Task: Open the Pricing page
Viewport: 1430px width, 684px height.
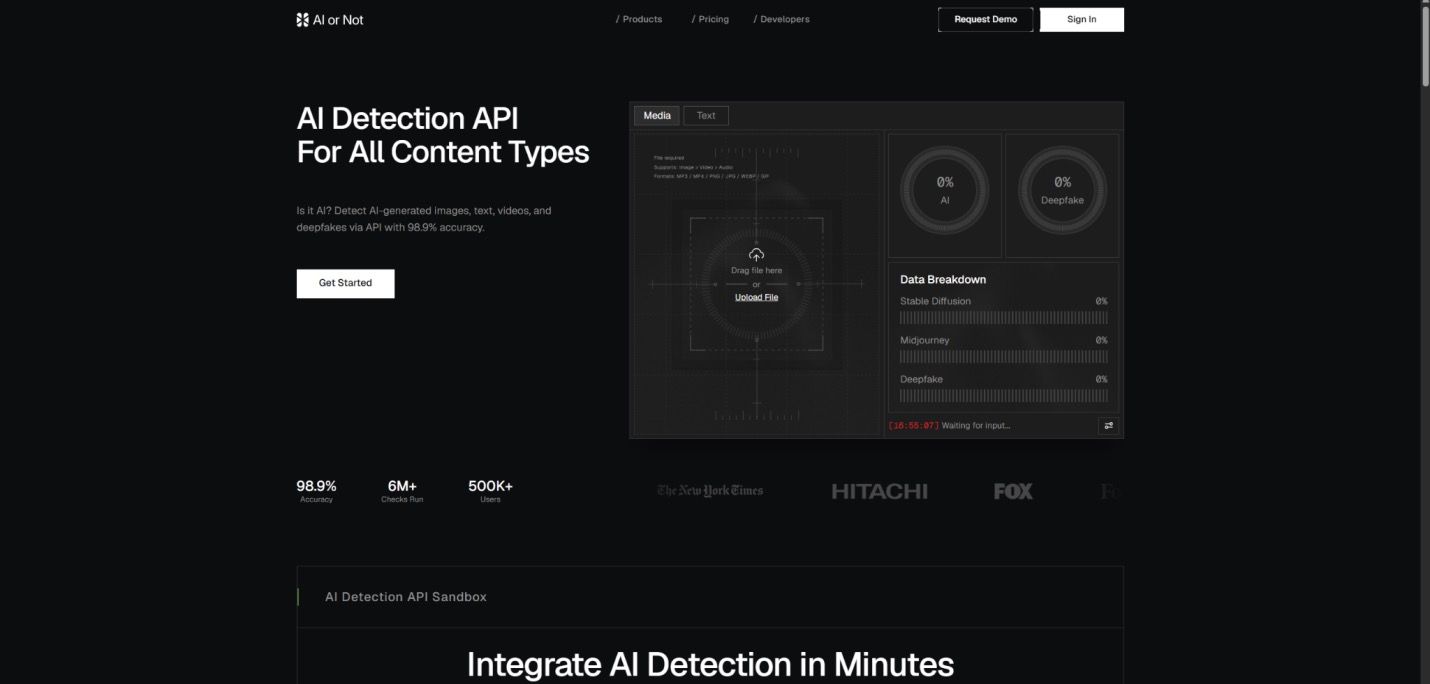Action: [x=710, y=19]
